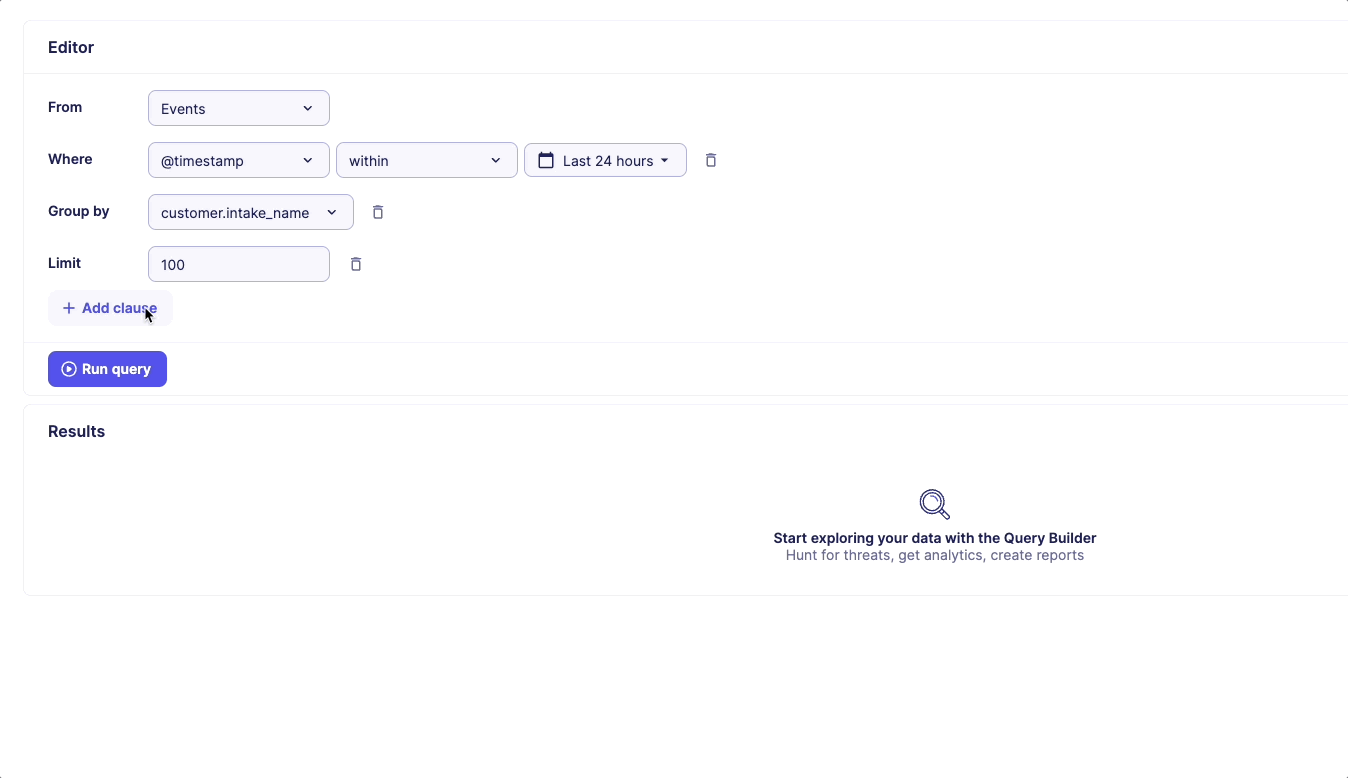
Task: Click the magnifying glass icon in Results
Action: (934, 504)
